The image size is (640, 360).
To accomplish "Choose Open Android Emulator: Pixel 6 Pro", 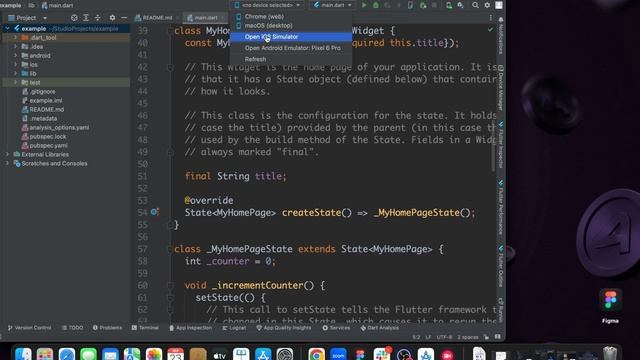I will [x=291, y=48].
